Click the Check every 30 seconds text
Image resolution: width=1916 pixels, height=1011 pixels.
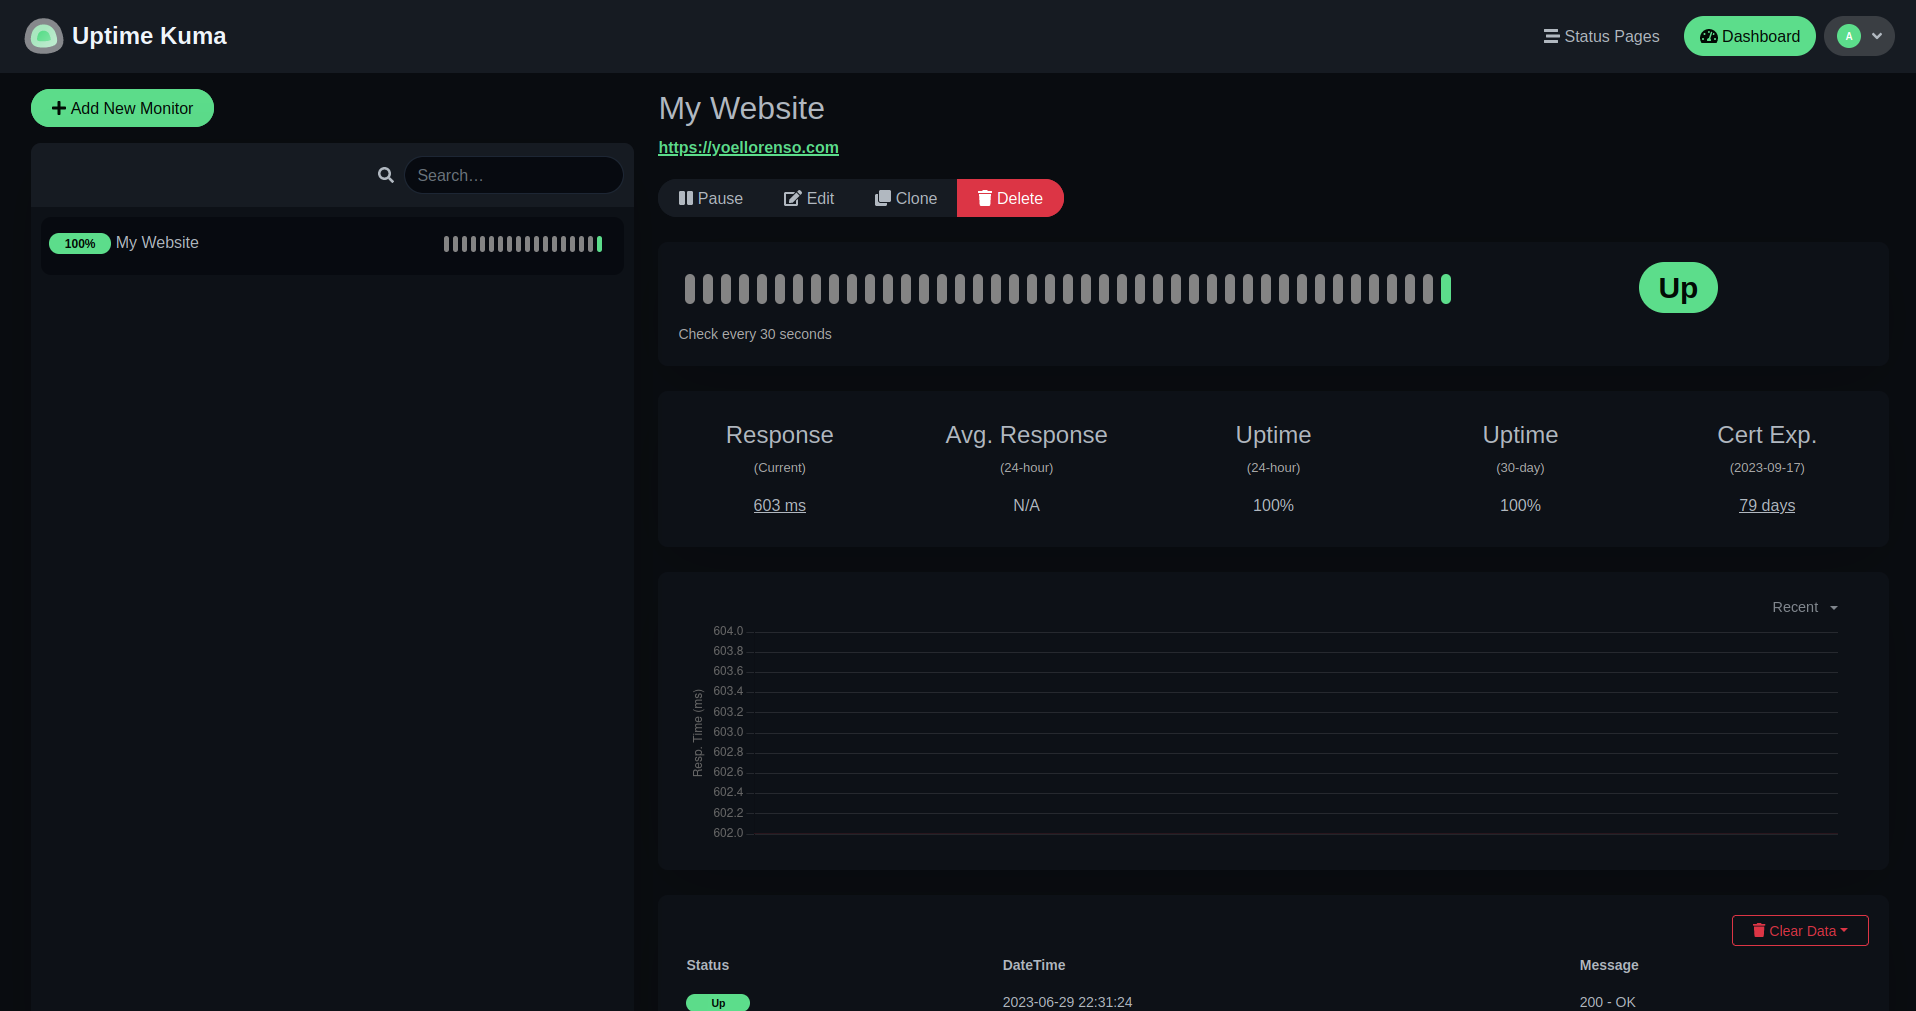pos(755,334)
